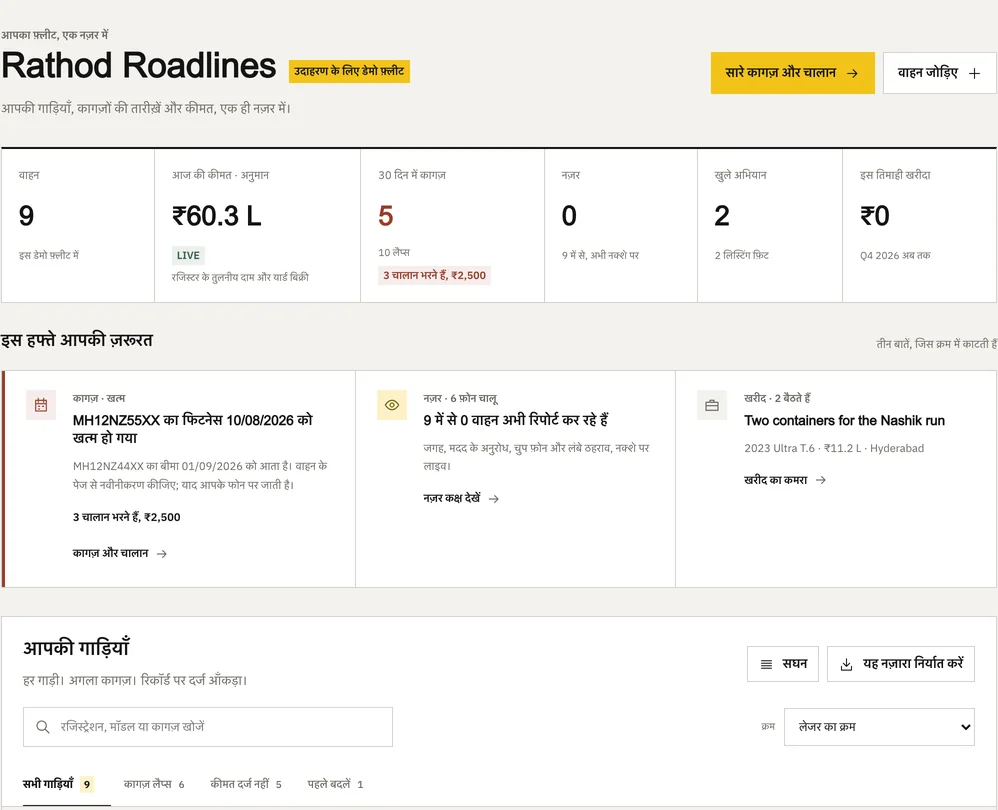Open सारे कागज़ और चालान button
998x810 pixels.
point(792,73)
